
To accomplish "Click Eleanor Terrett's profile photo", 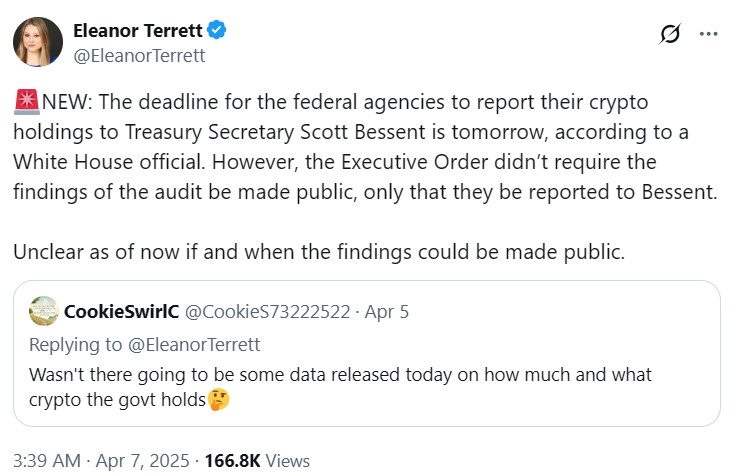I will tap(39, 42).
